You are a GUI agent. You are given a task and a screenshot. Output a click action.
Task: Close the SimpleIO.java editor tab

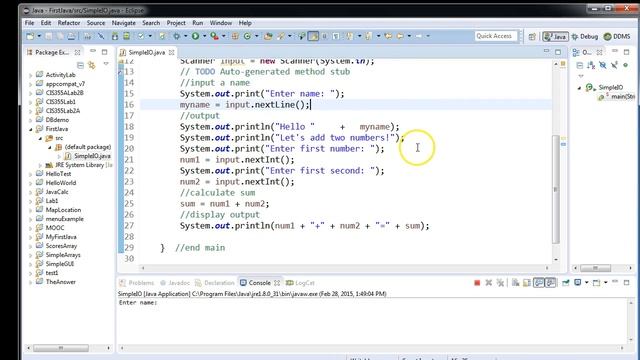click(172, 52)
